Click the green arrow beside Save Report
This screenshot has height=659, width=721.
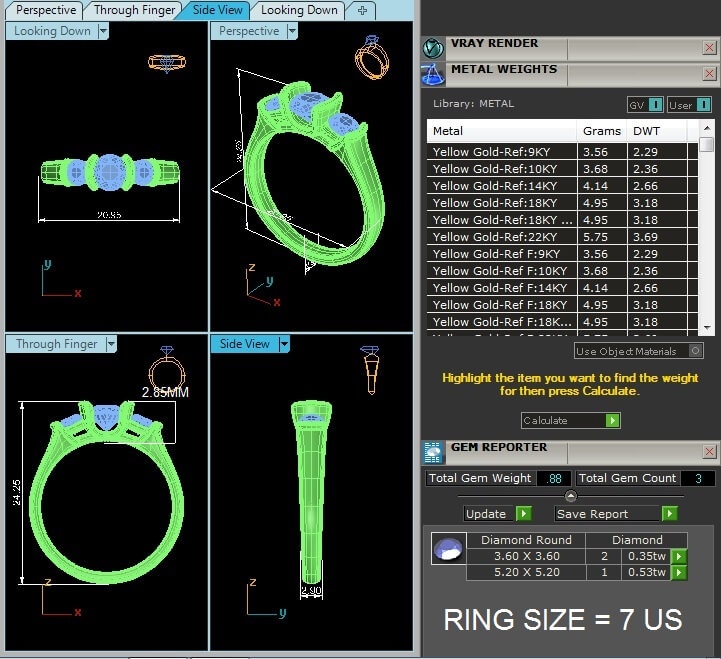(x=669, y=514)
